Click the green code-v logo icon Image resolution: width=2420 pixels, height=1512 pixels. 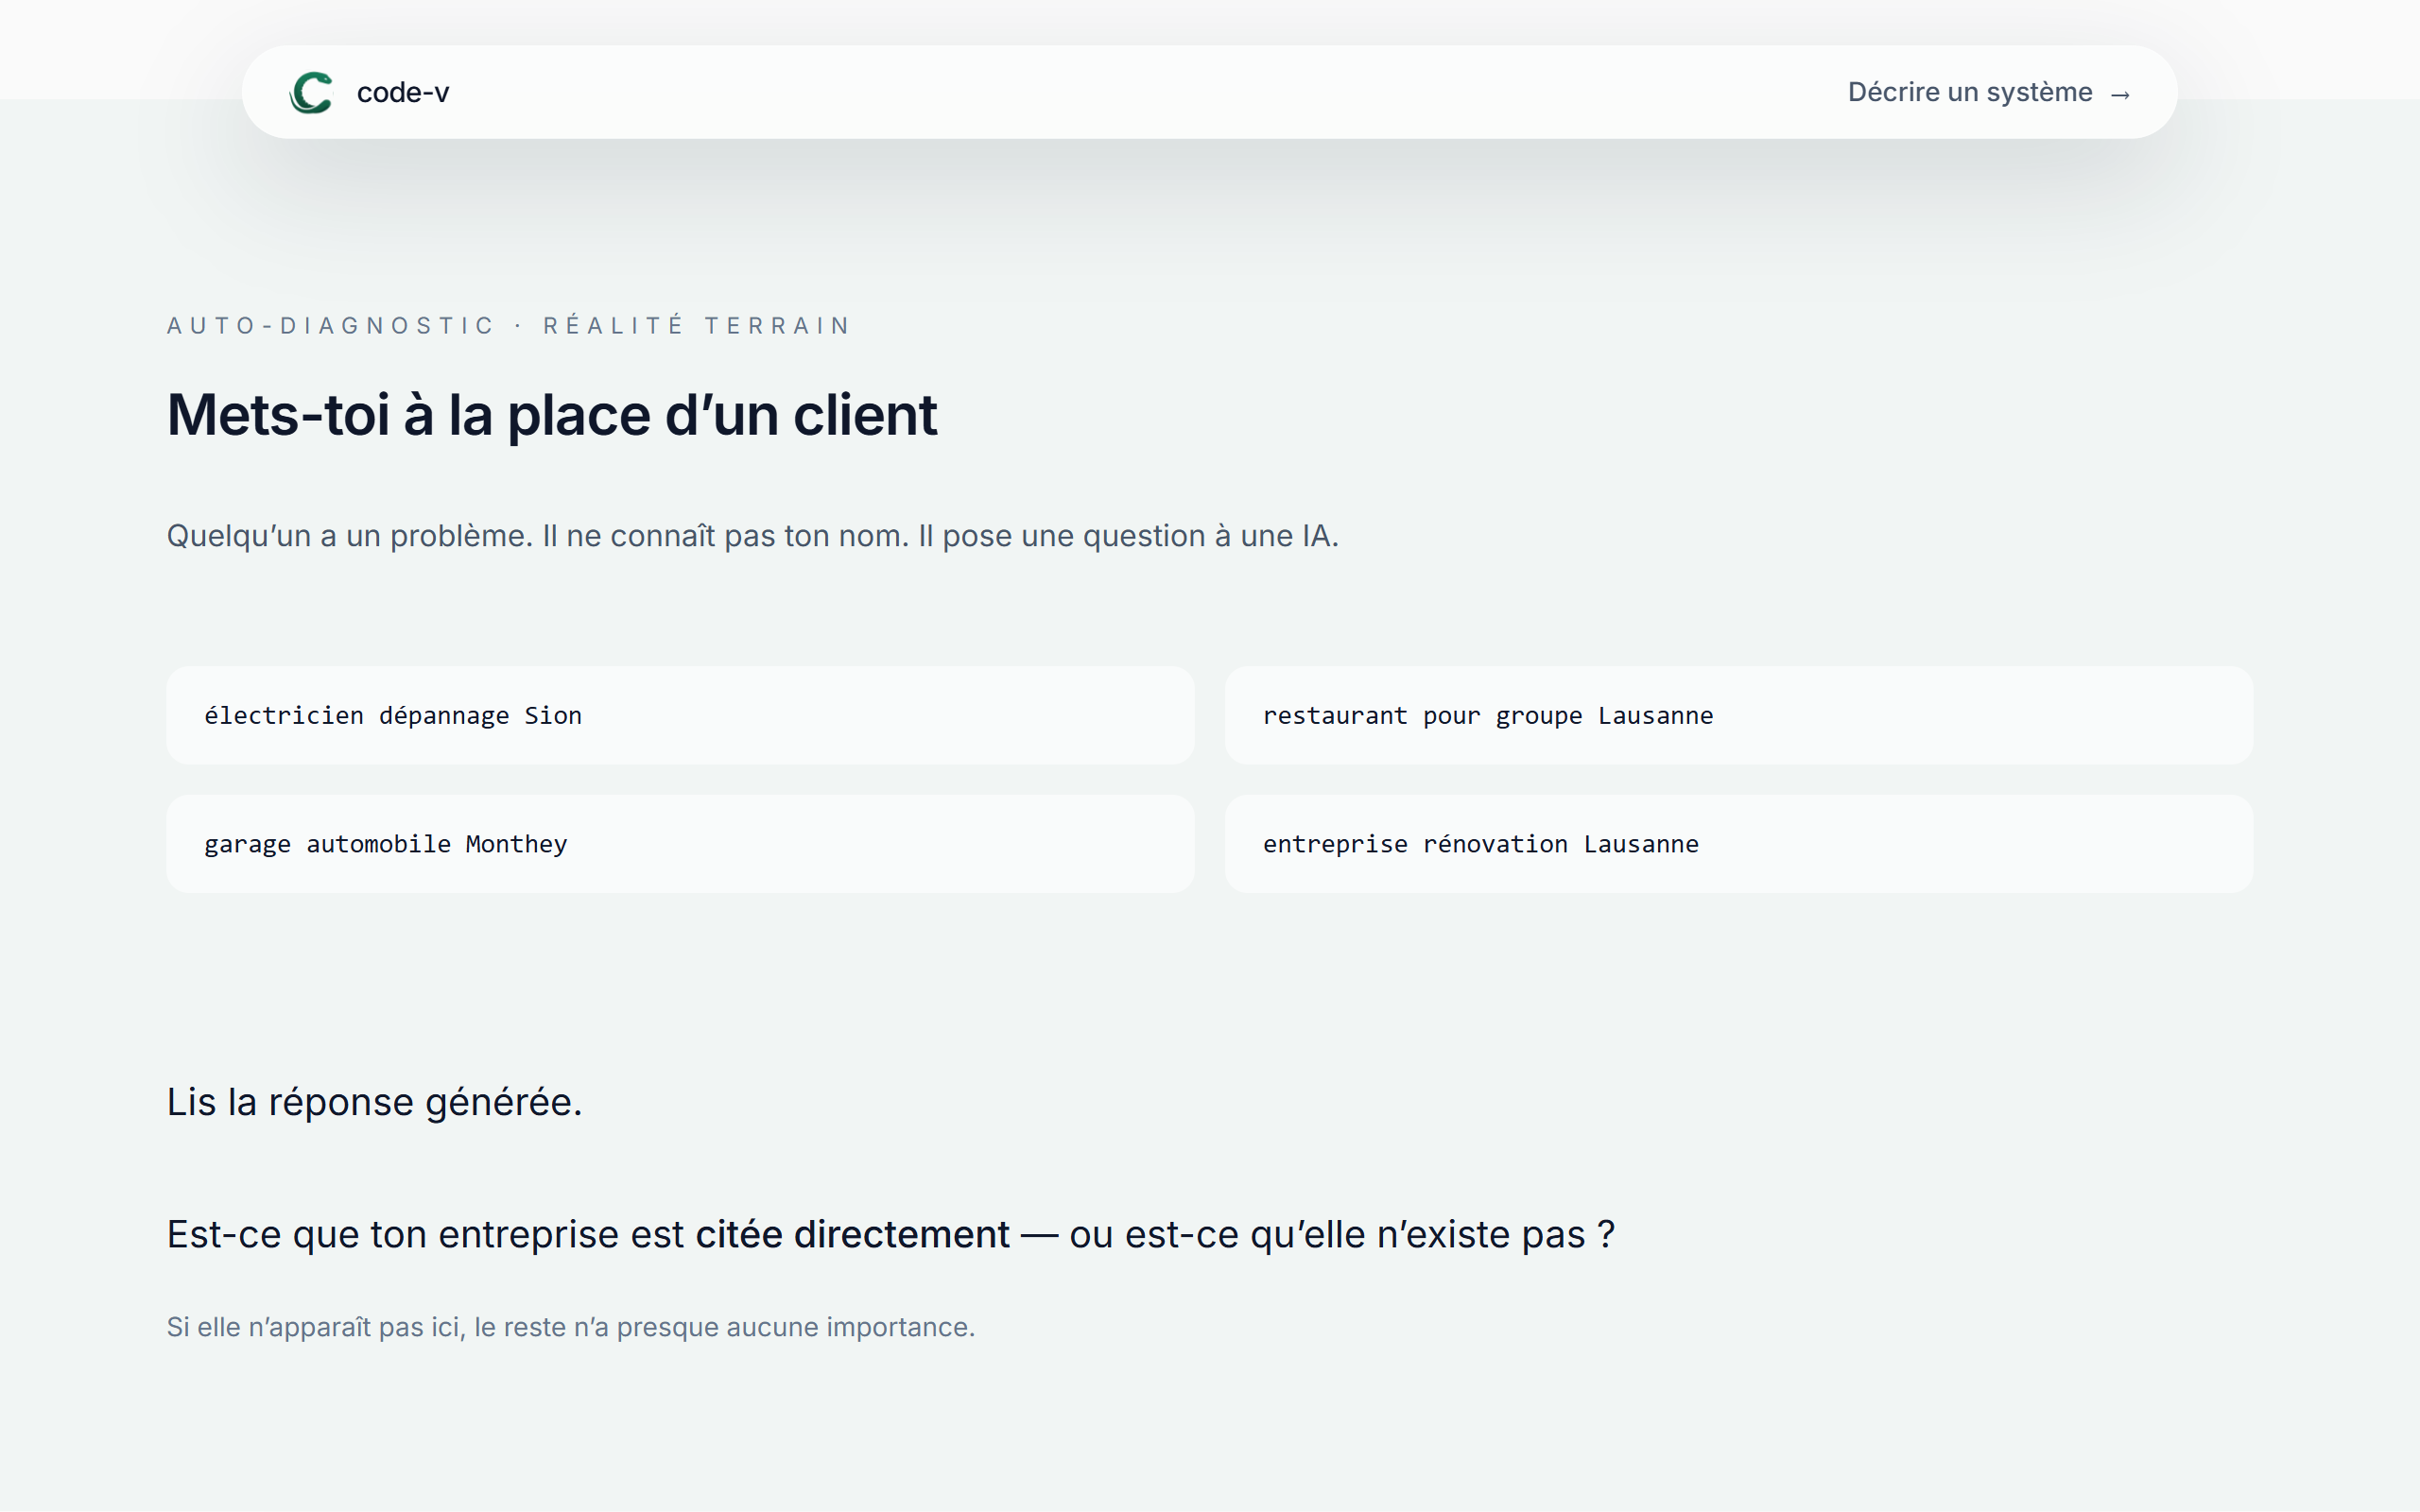311,93
